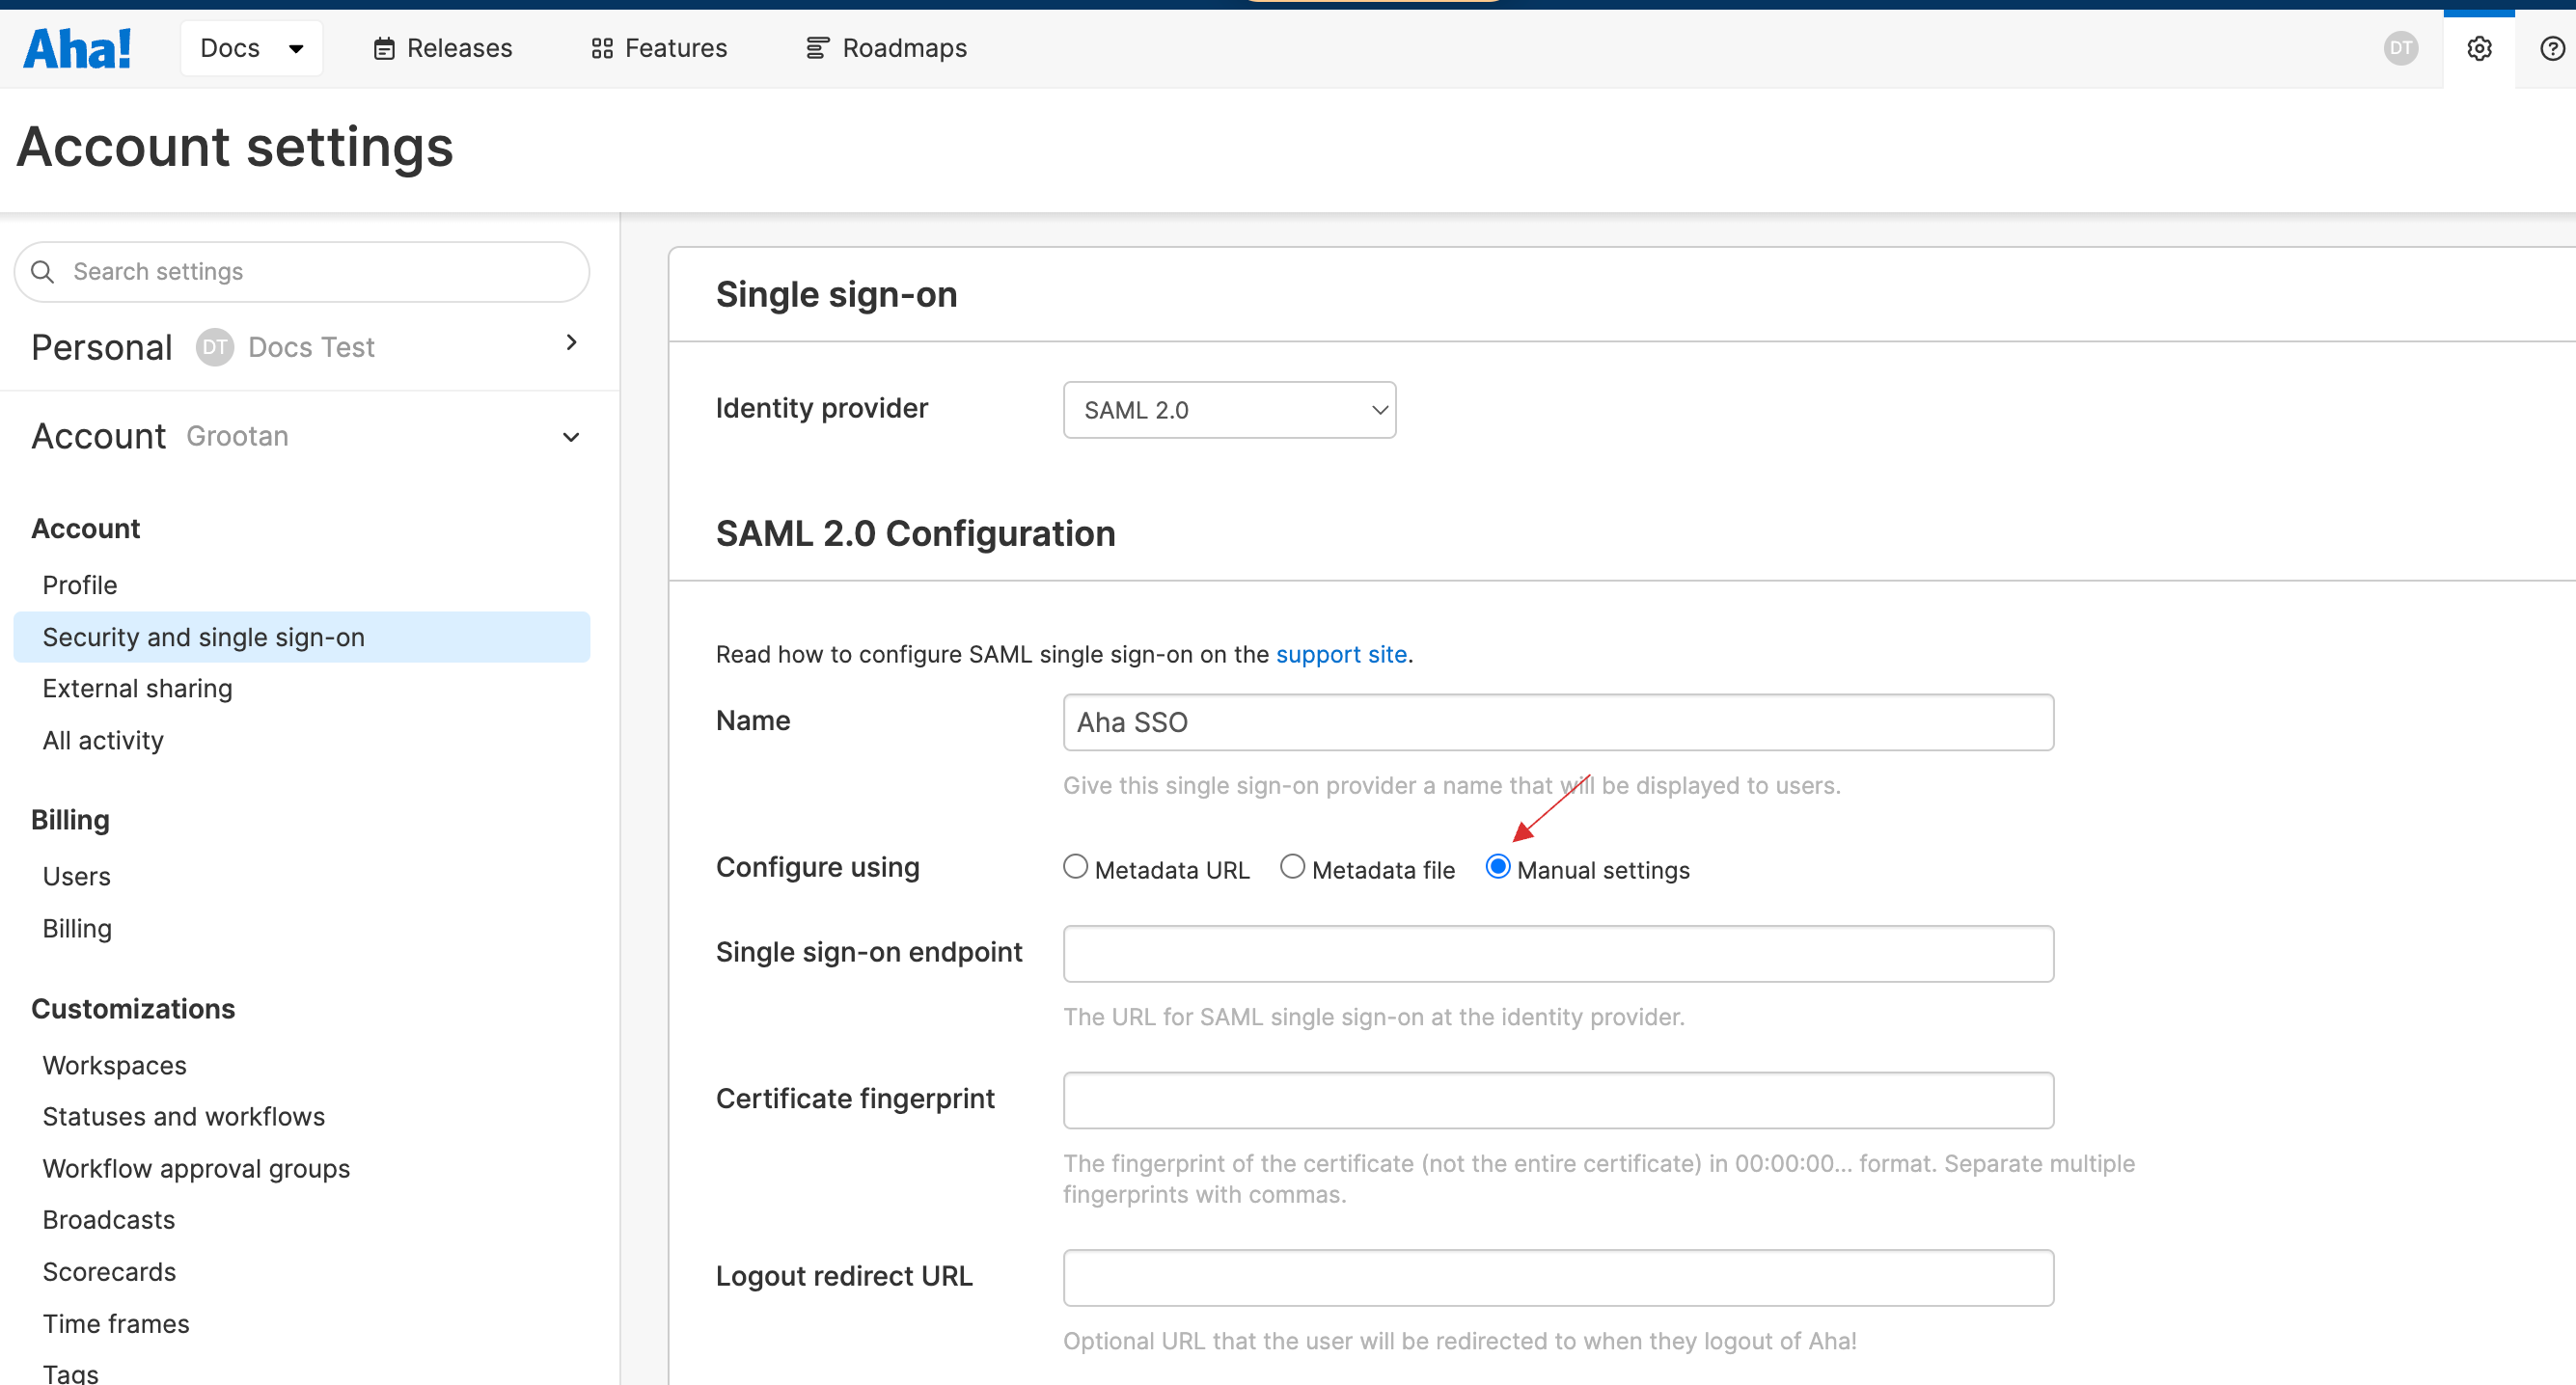Click the Roadmaps bars icon

tap(817, 48)
